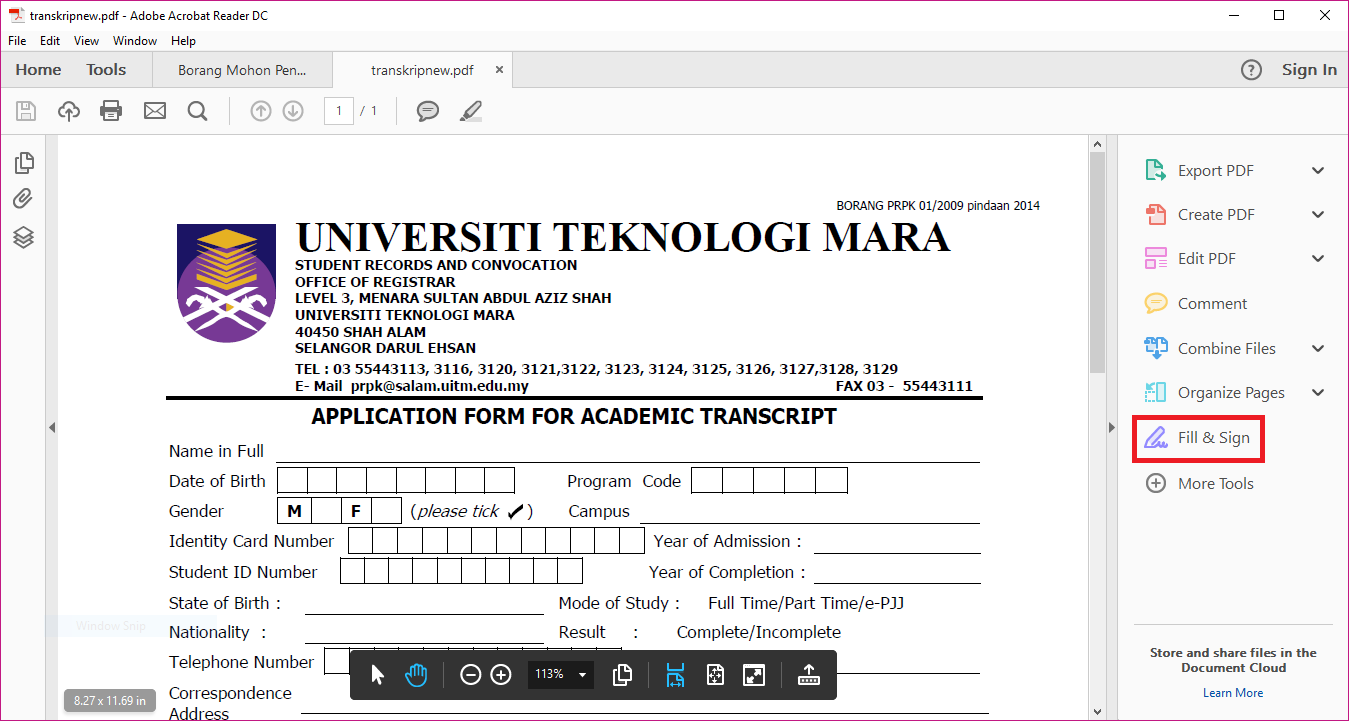Screen dimensions: 1349x721
Task: Click the Save file icon
Action: (26, 111)
